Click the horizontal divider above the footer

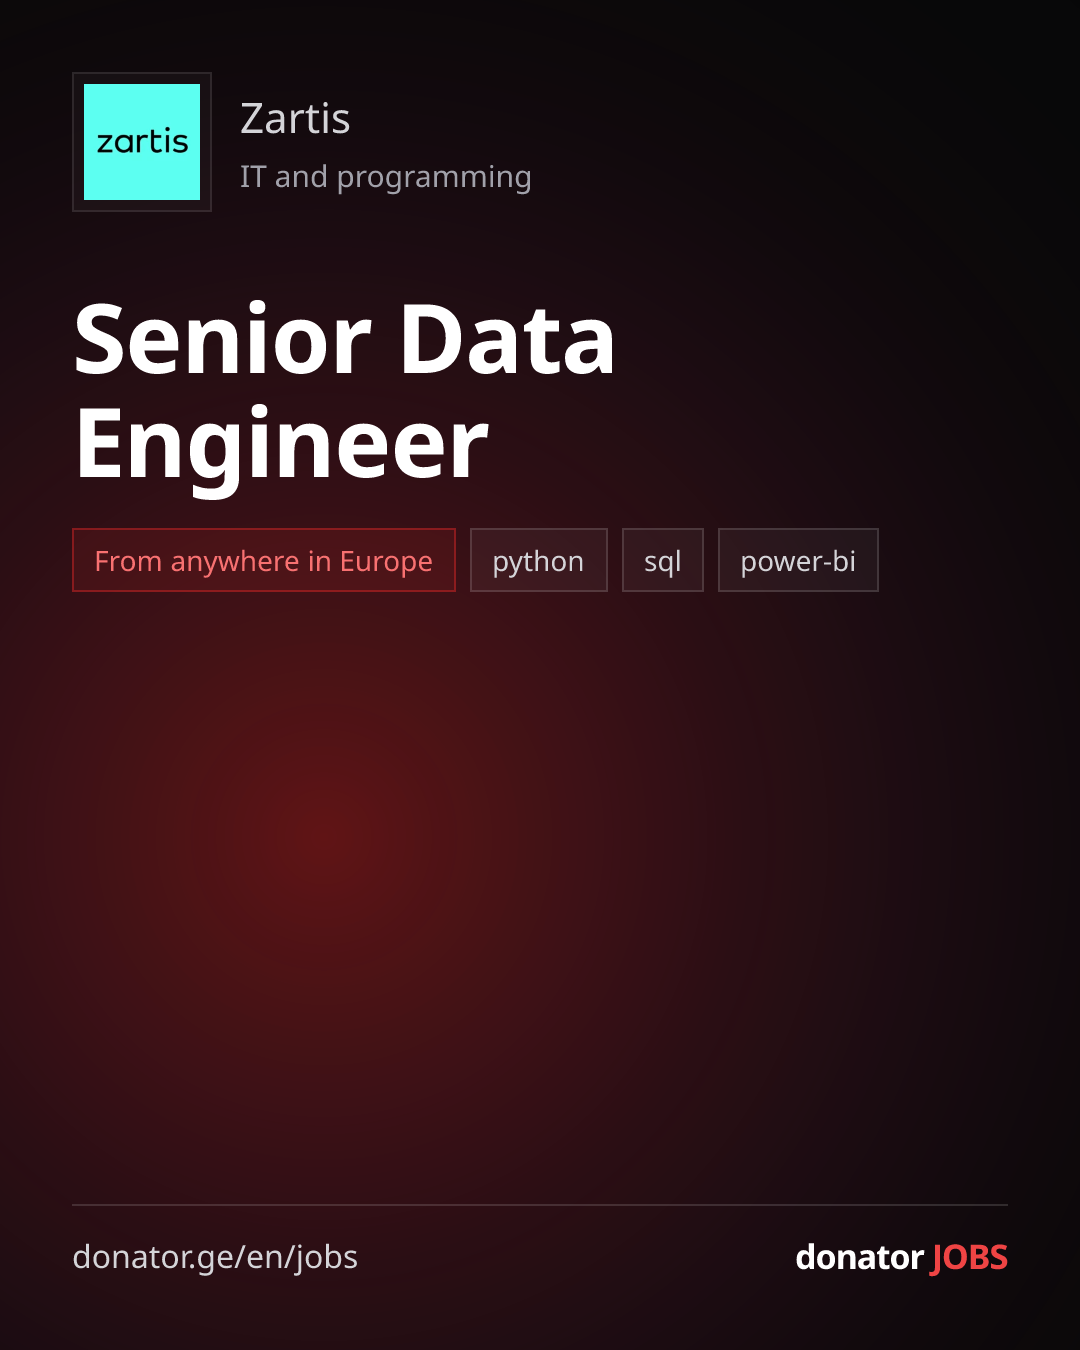click(540, 1205)
